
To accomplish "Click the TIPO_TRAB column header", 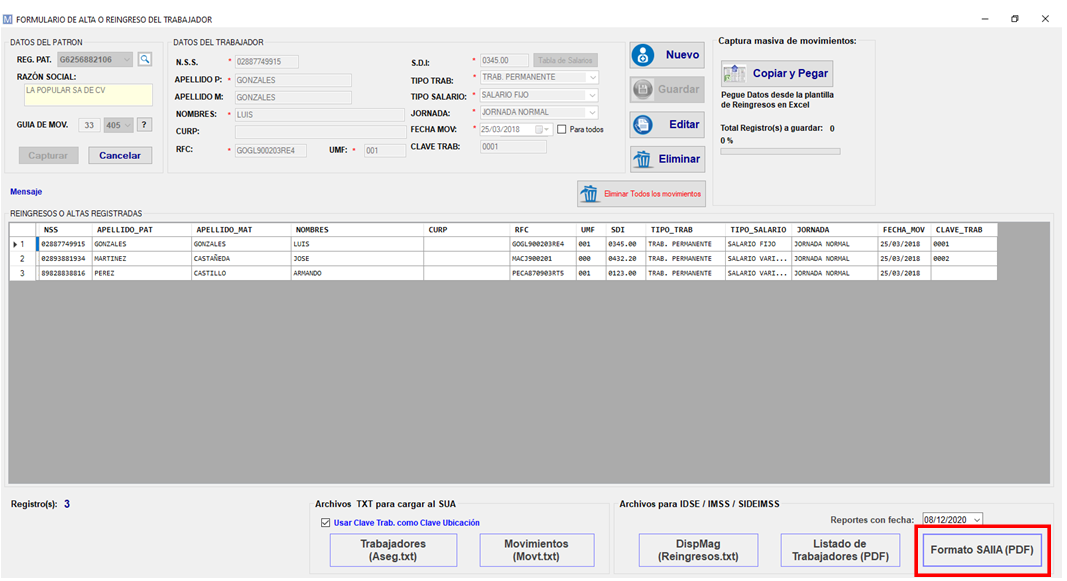I will click(684, 230).
